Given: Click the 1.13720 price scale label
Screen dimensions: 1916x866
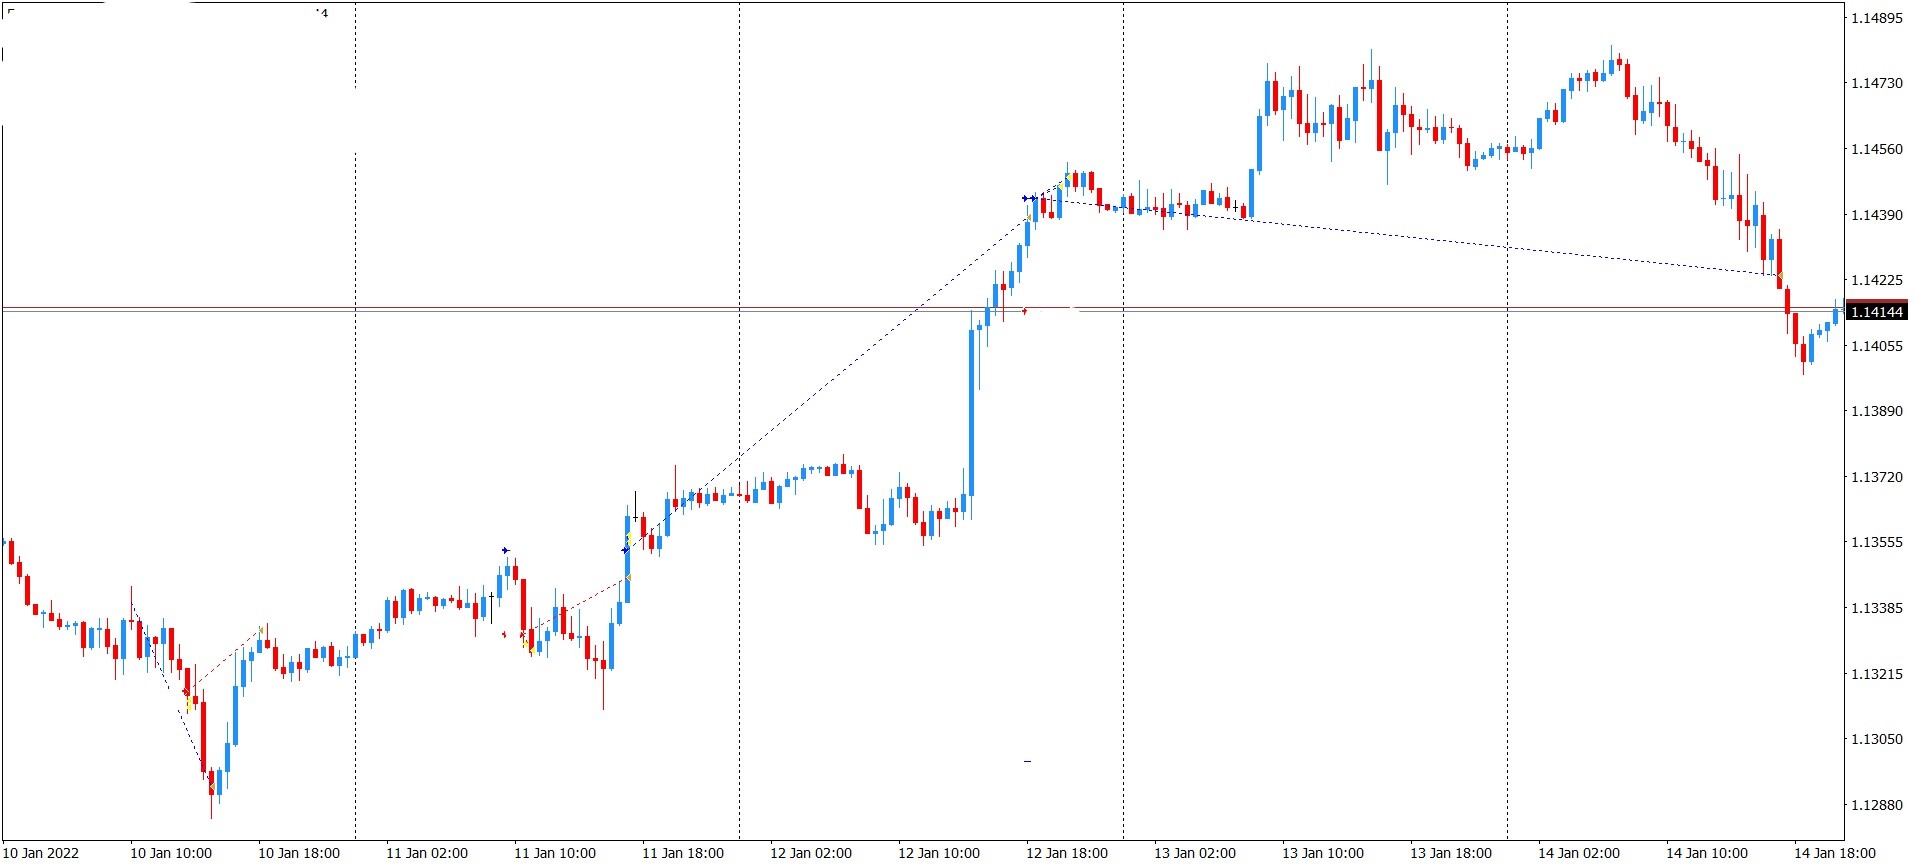Looking at the screenshot, I should 1877,477.
